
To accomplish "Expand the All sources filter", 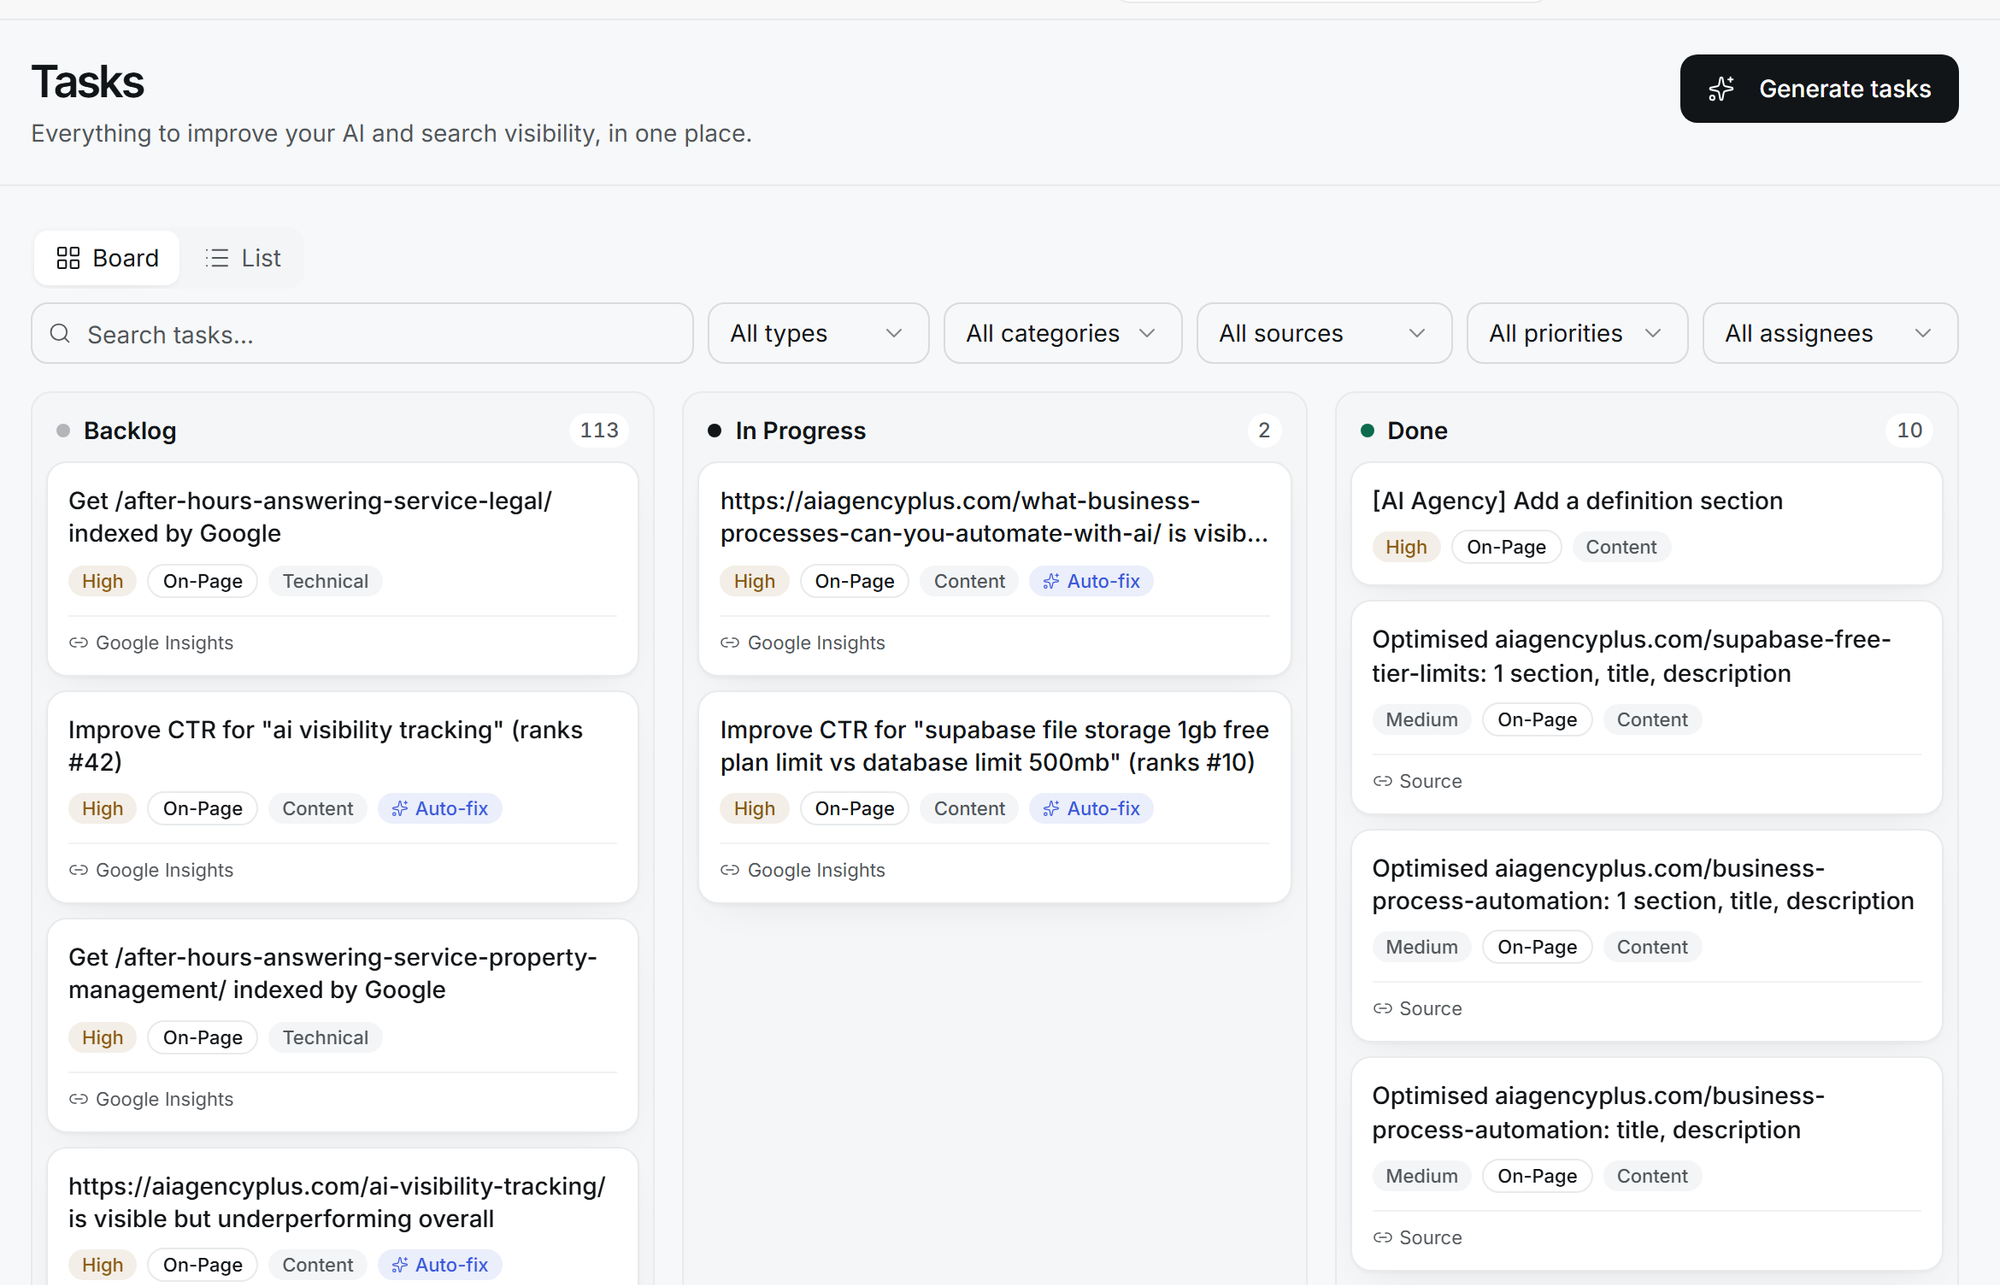I will [x=1324, y=333].
